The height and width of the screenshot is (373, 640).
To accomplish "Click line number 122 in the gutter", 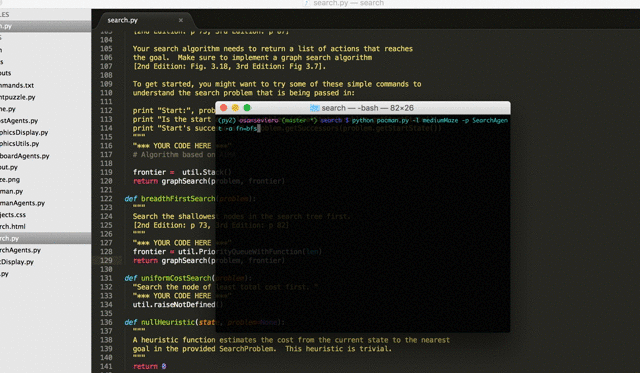I will coord(106,199).
